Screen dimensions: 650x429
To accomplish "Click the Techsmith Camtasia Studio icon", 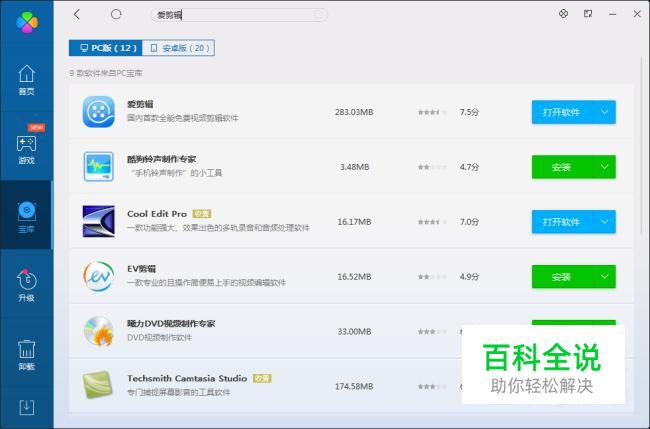I will point(98,385).
